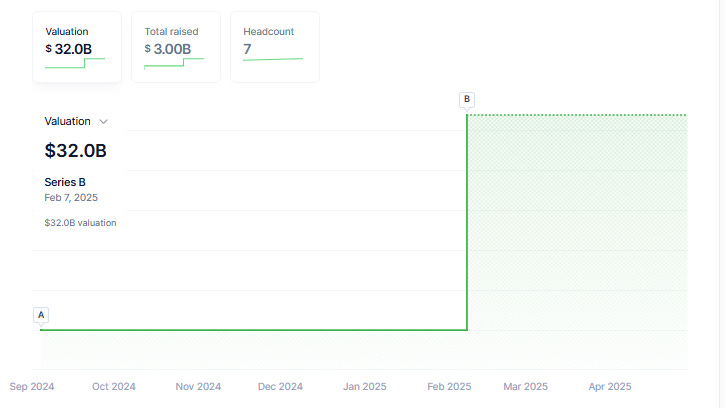
Task: Select the Valuation summary card
Action: tap(77, 47)
